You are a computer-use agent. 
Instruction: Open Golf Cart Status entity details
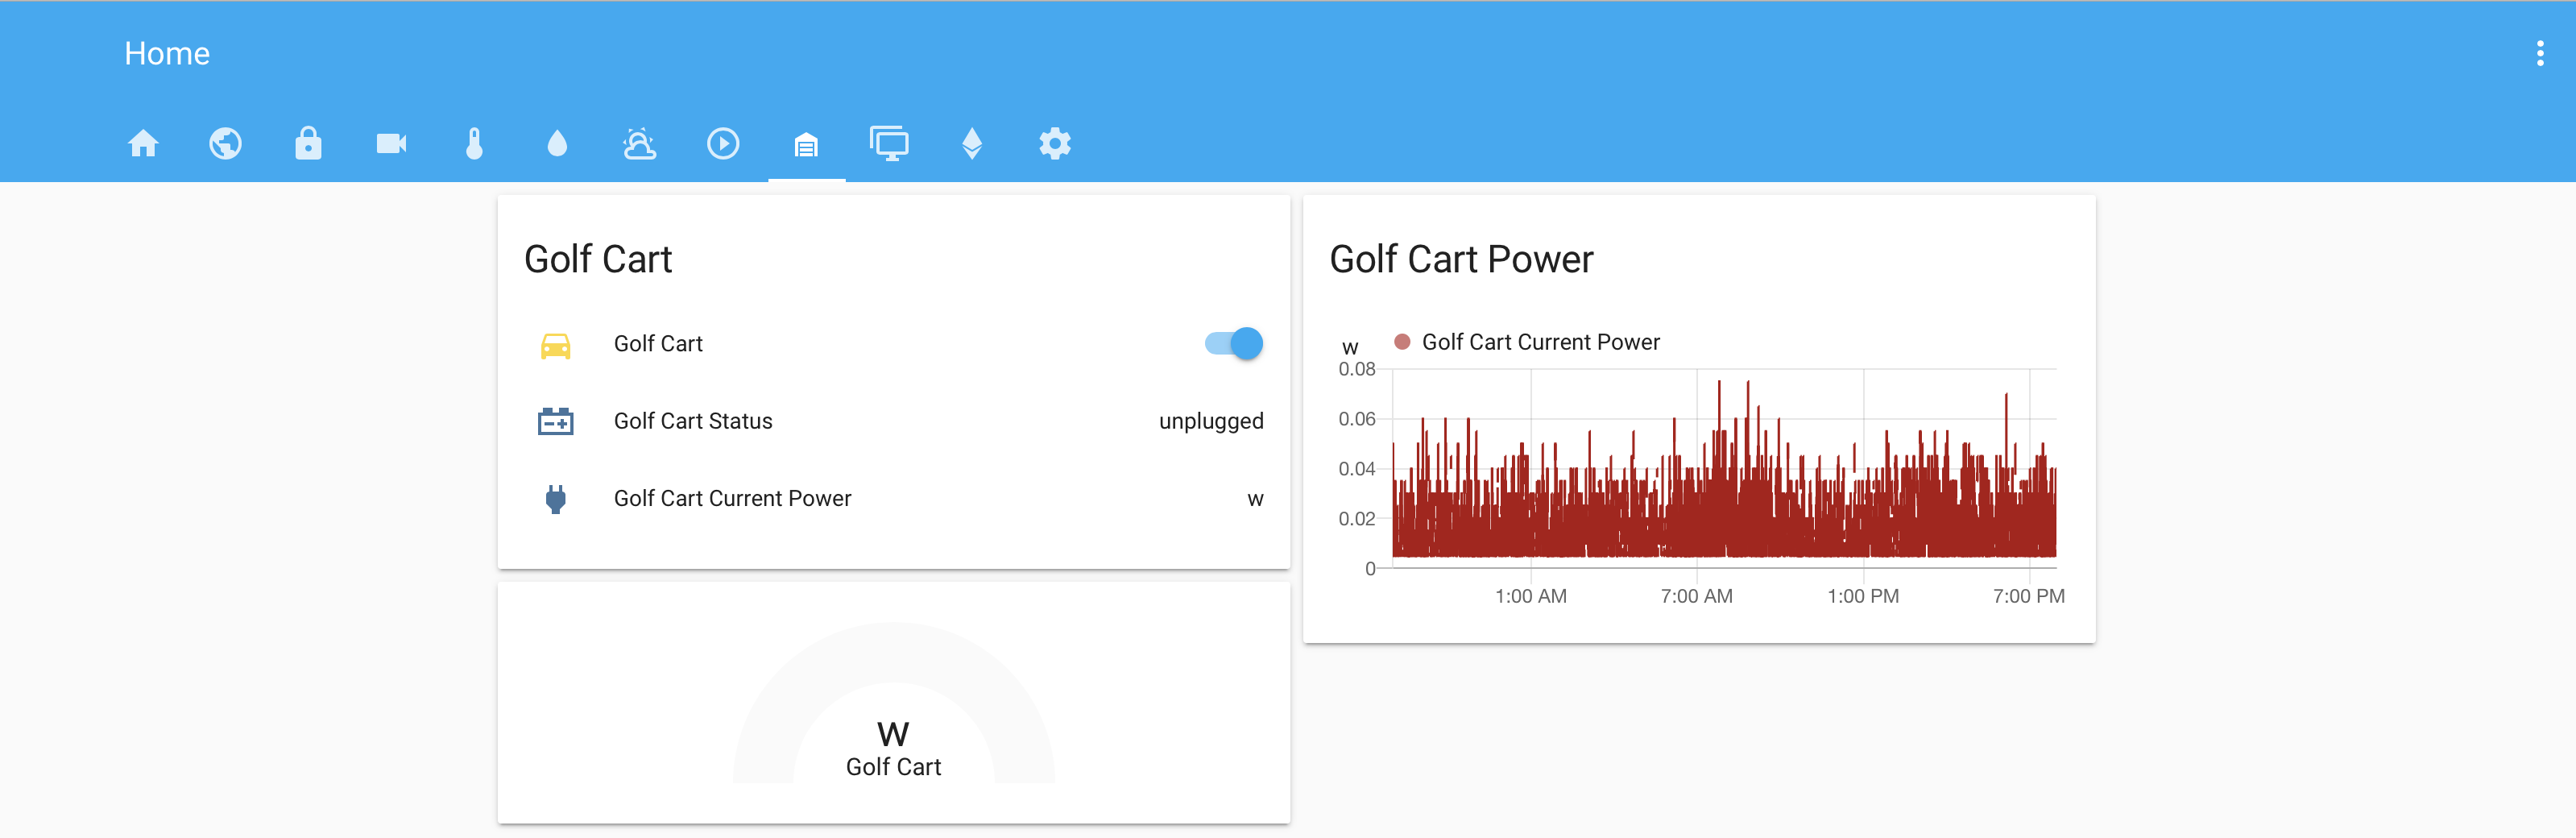894,421
